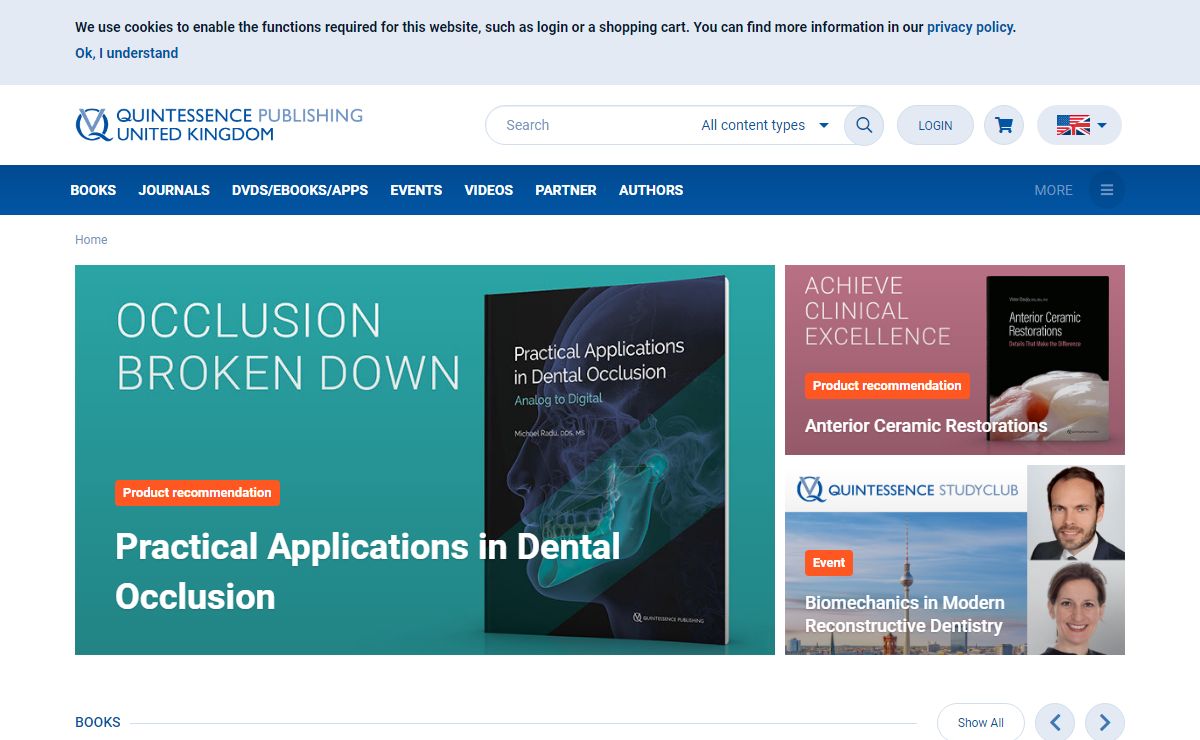Open the PARTNER menu
This screenshot has width=1200, height=740.
(566, 190)
